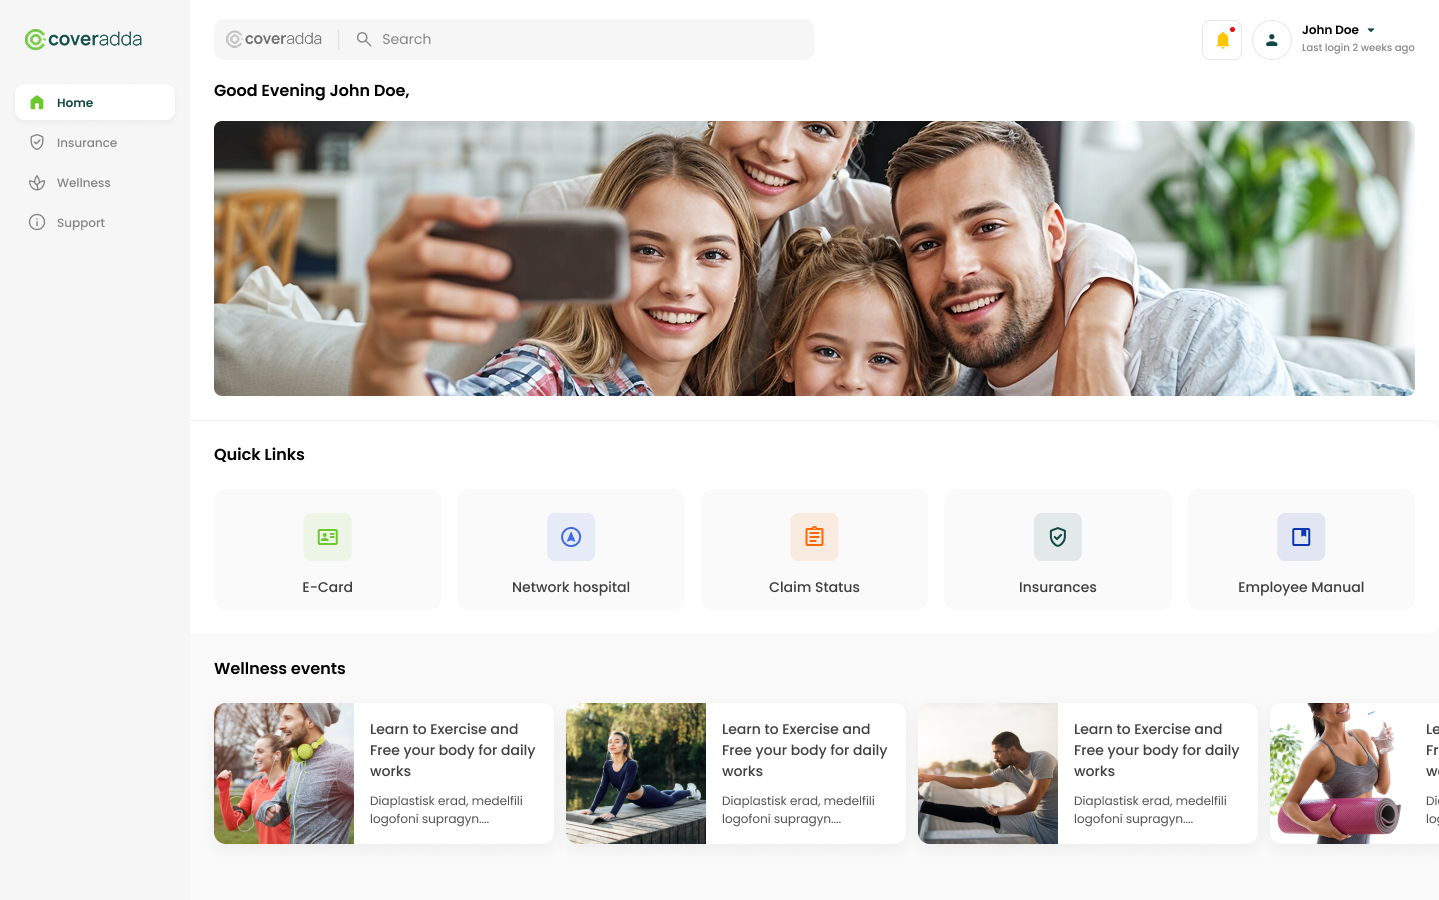Screen dimensions: 1439x900
Task: Click the Insurances shield-check icon
Action: pos(1058,537)
